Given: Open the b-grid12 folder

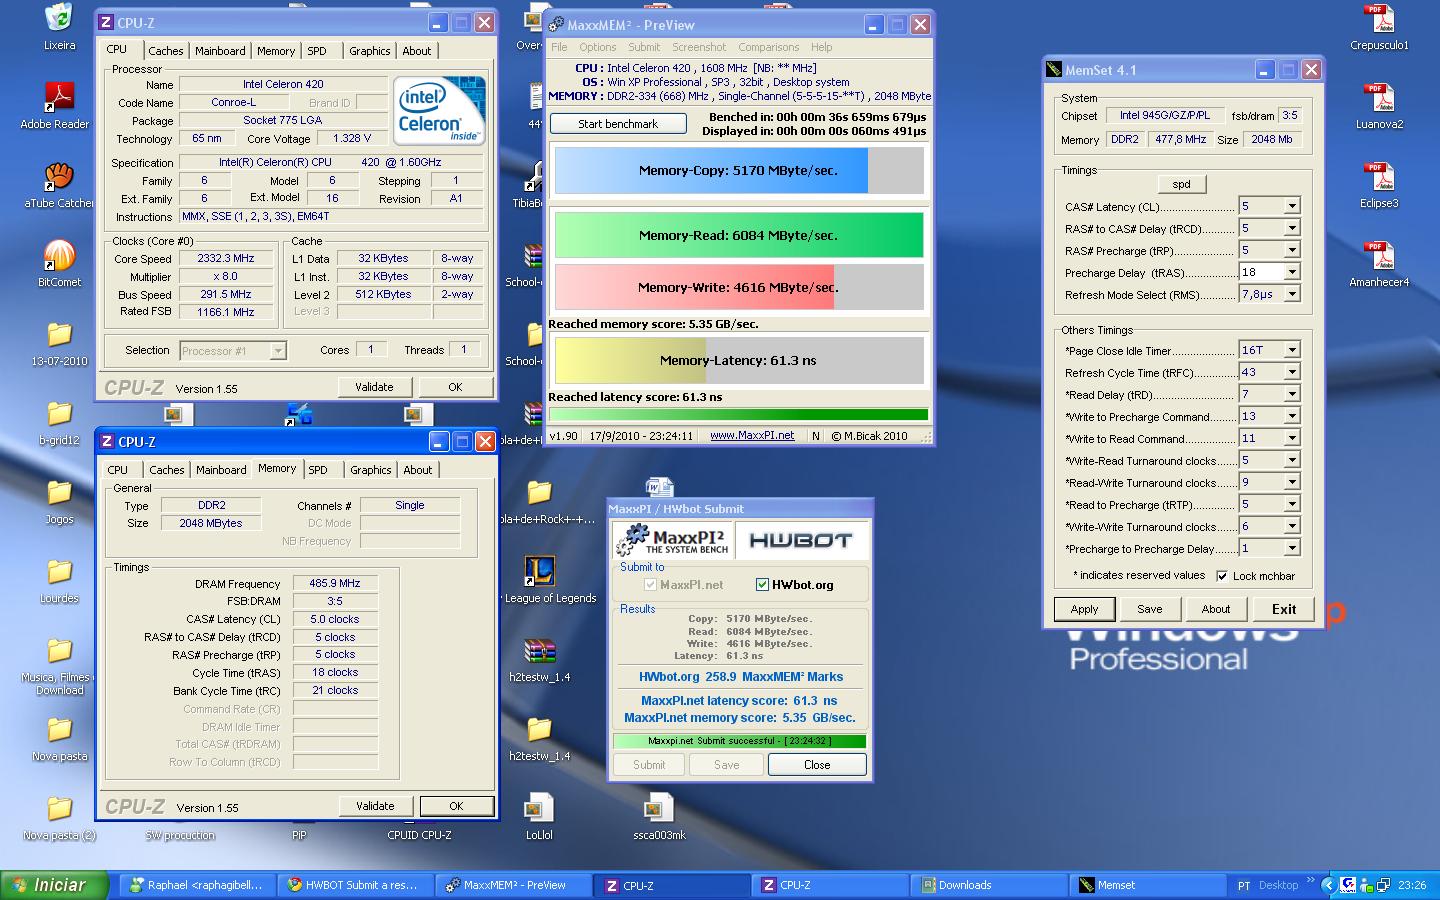Looking at the screenshot, I should 59,422.
